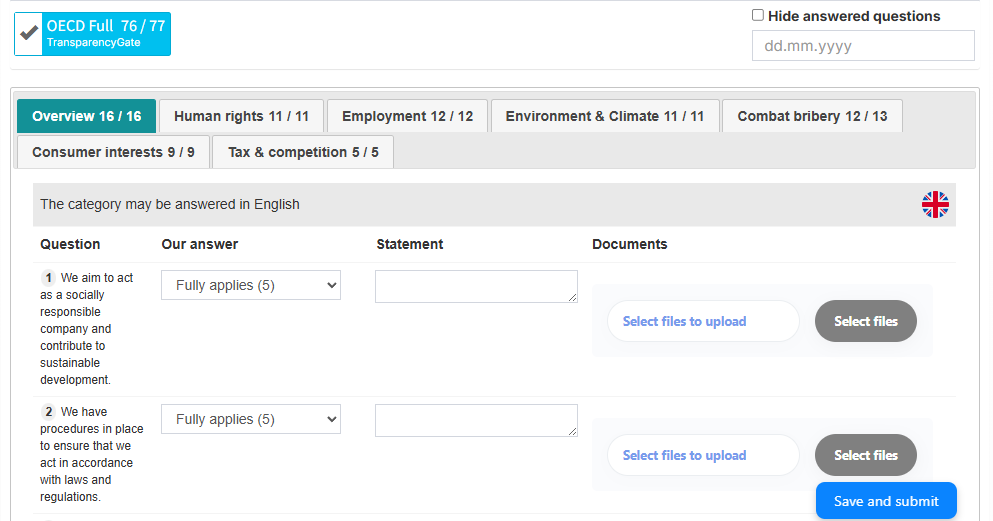The width and height of the screenshot is (993, 521).
Task: Open the Employment 12 / 12 tab
Action: 407,116
